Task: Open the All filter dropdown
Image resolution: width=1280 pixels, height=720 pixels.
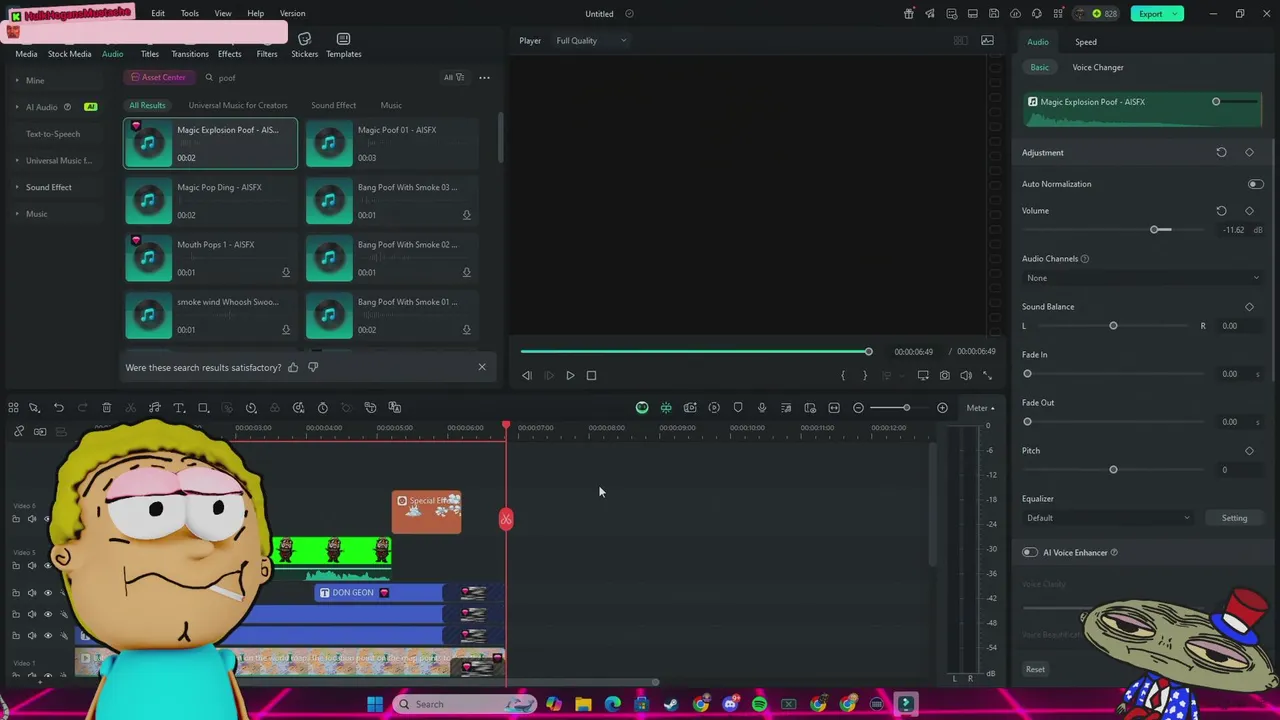Action: point(455,77)
